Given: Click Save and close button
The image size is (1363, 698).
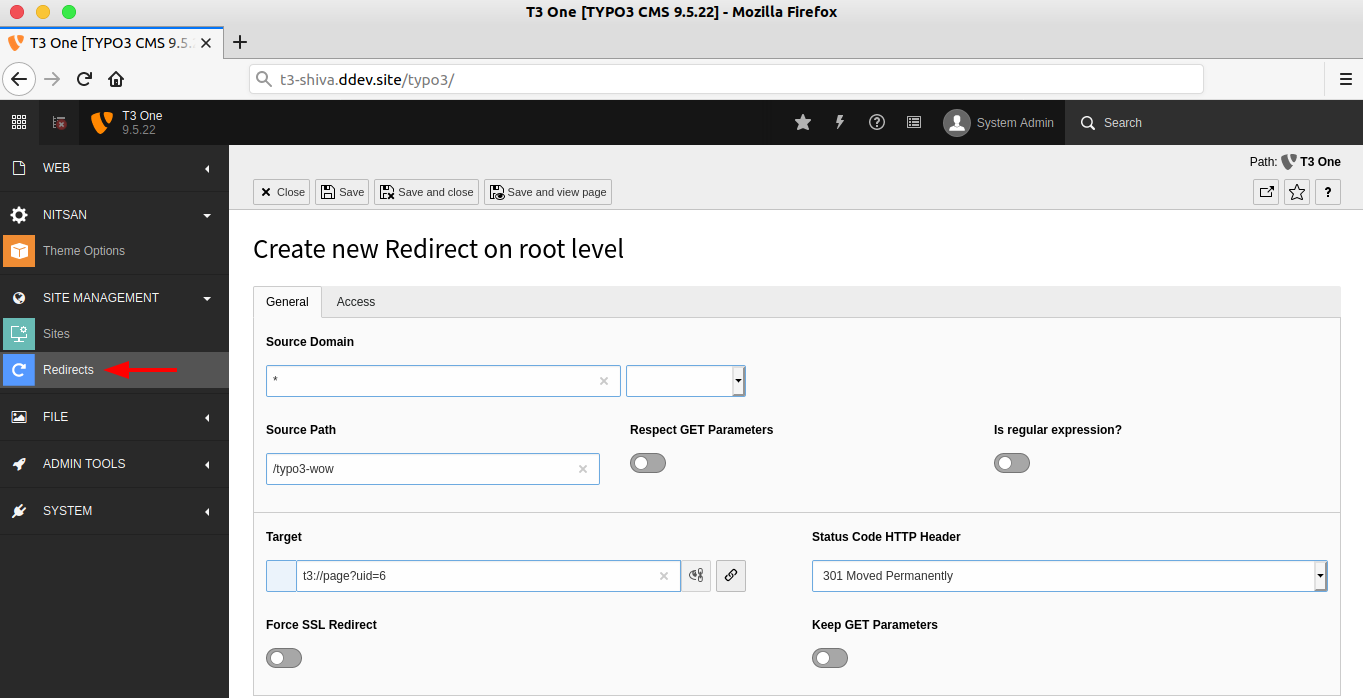Looking at the screenshot, I should (x=426, y=191).
